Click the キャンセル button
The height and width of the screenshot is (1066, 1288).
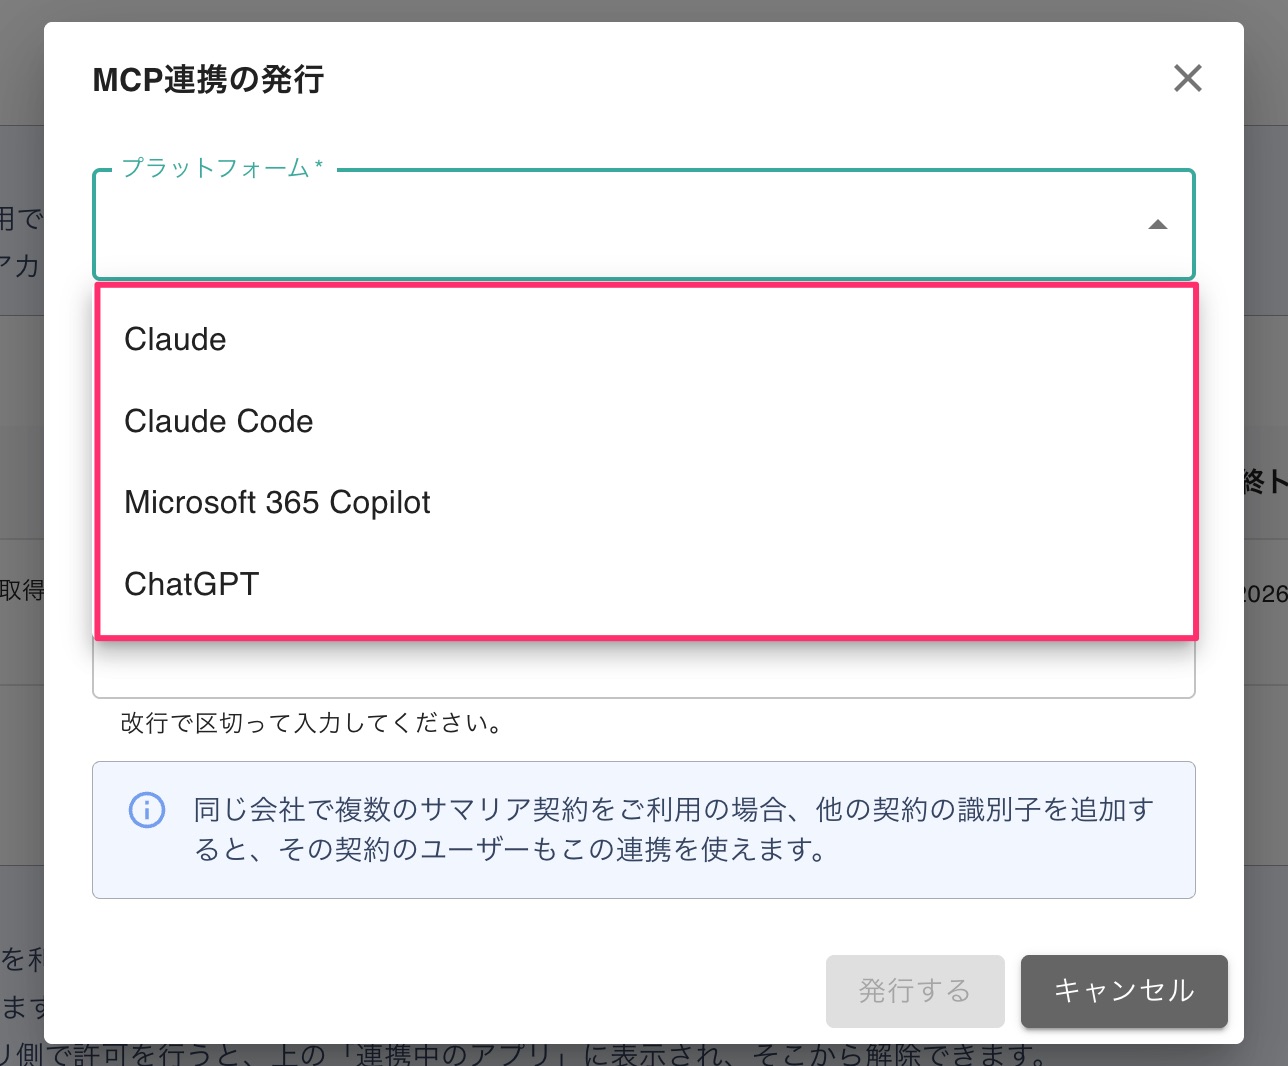[1124, 991]
